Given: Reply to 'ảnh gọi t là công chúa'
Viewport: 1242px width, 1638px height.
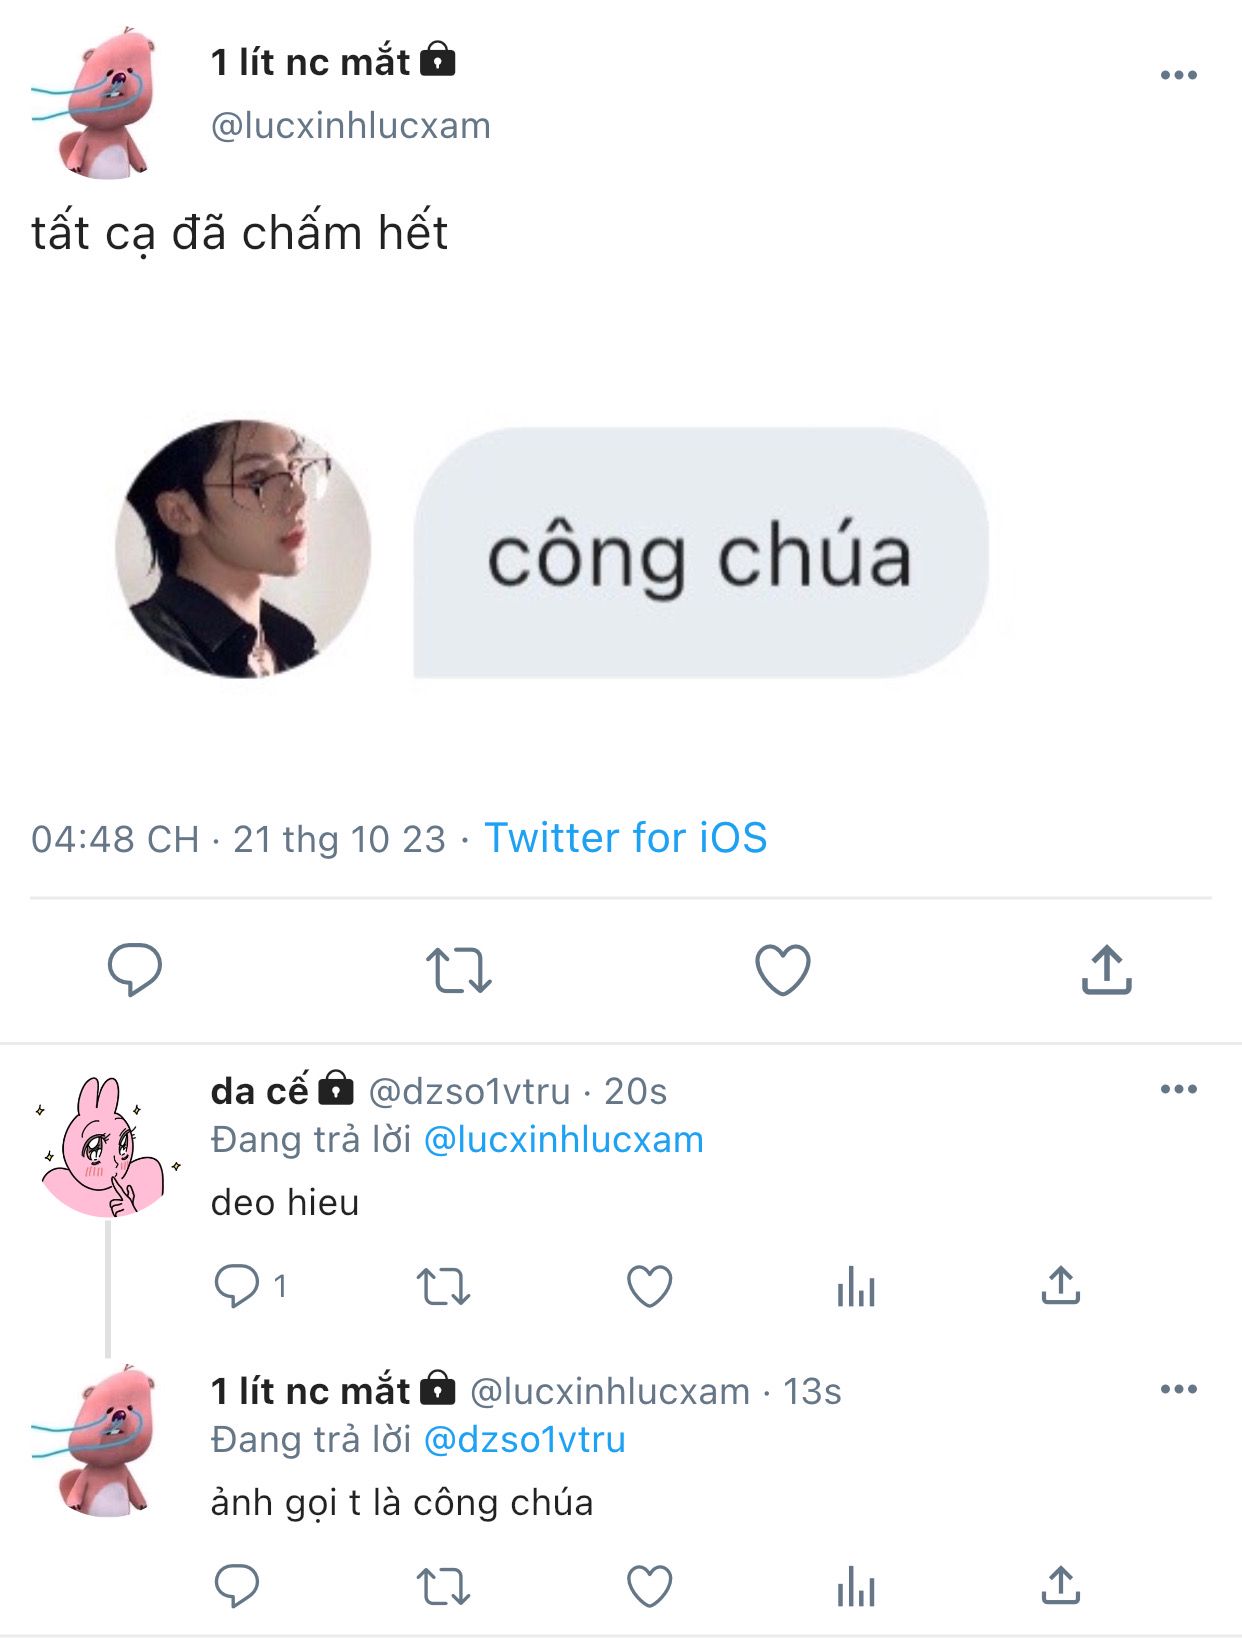Looking at the screenshot, I should click(x=237, y=1586).
